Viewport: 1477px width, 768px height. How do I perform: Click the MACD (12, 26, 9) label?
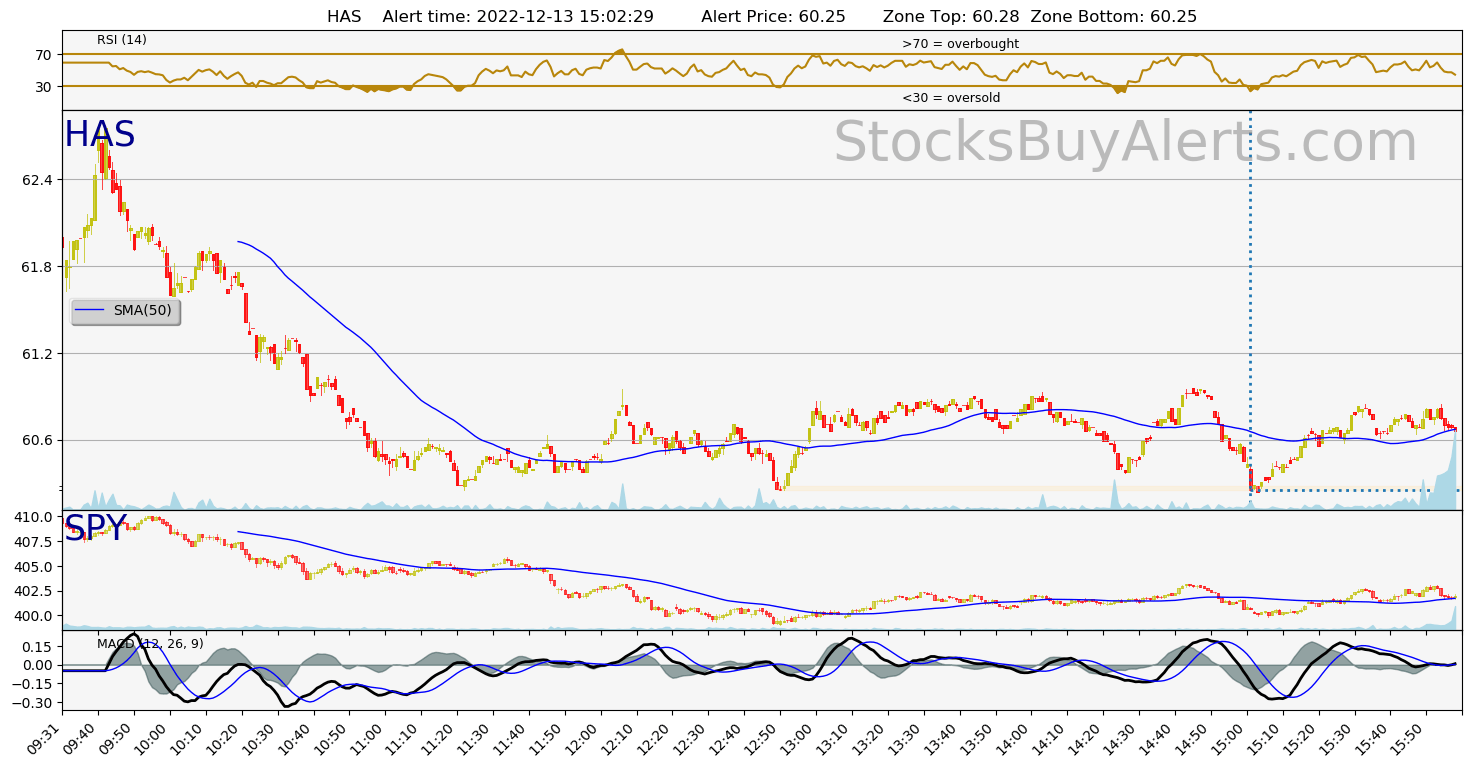tap(150, 644)
